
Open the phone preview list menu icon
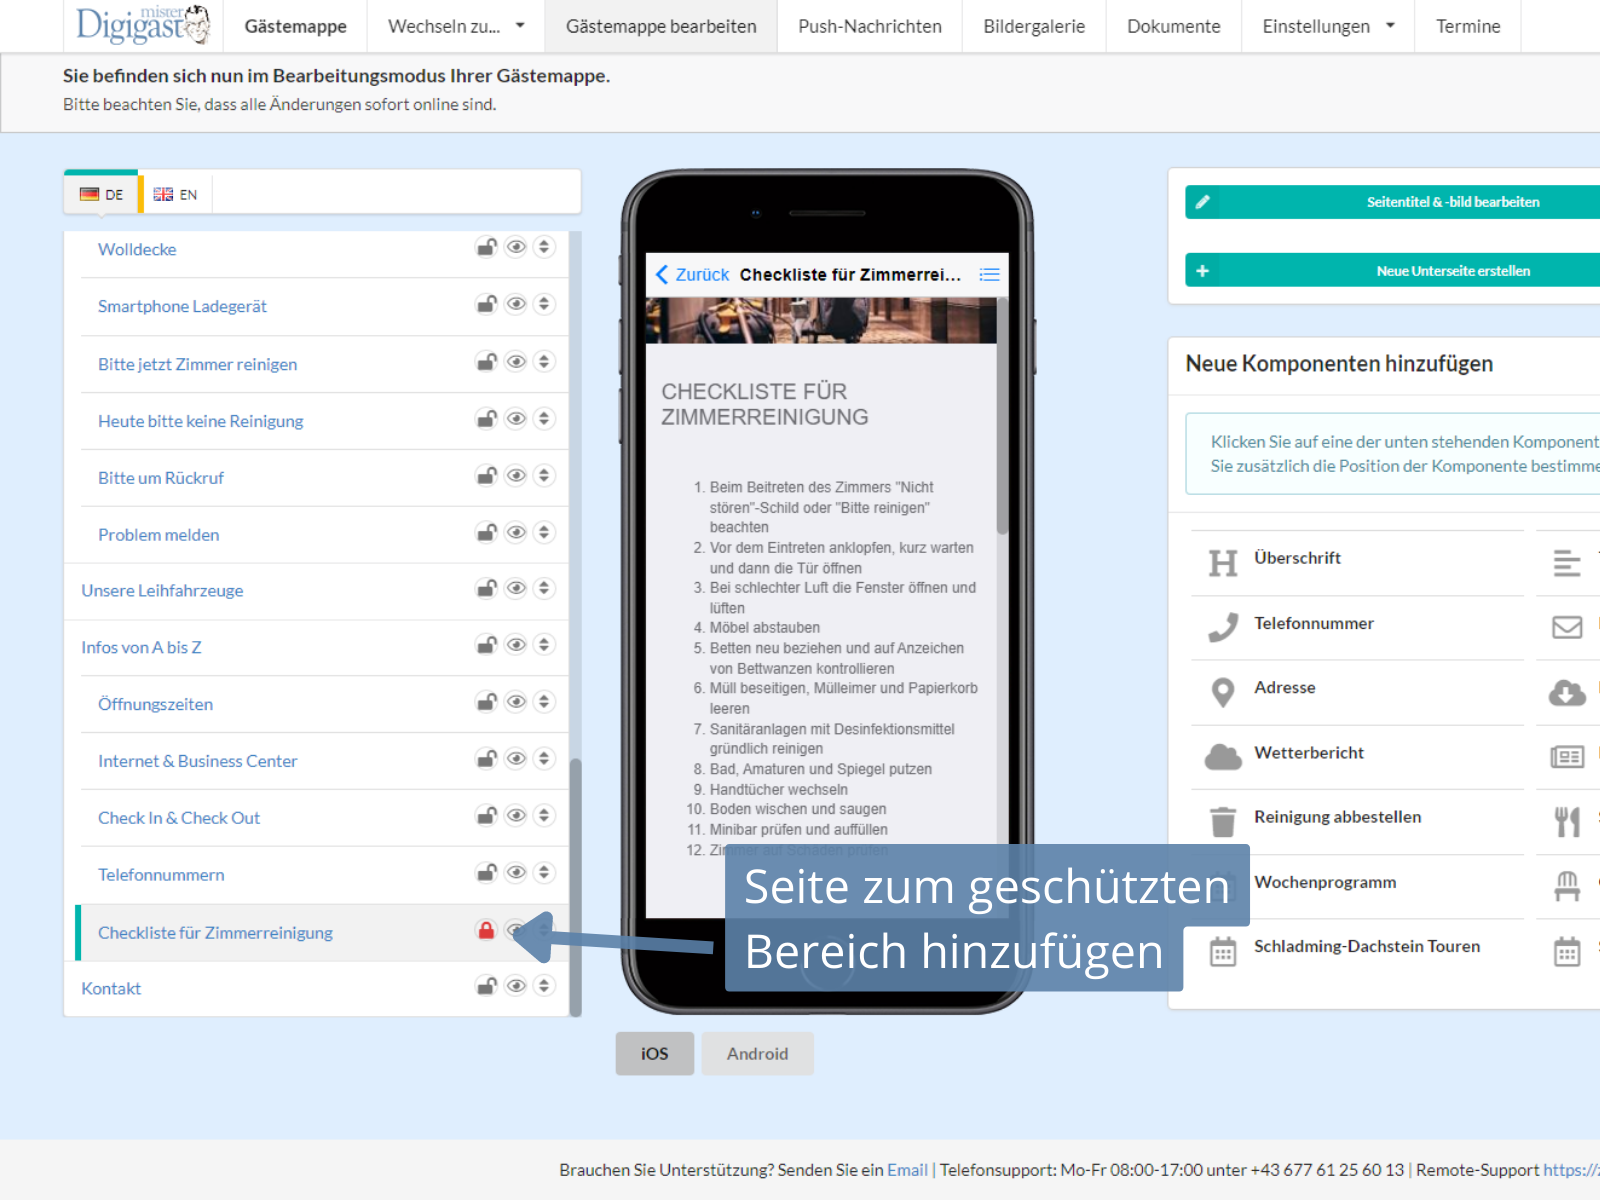(989, 275)
